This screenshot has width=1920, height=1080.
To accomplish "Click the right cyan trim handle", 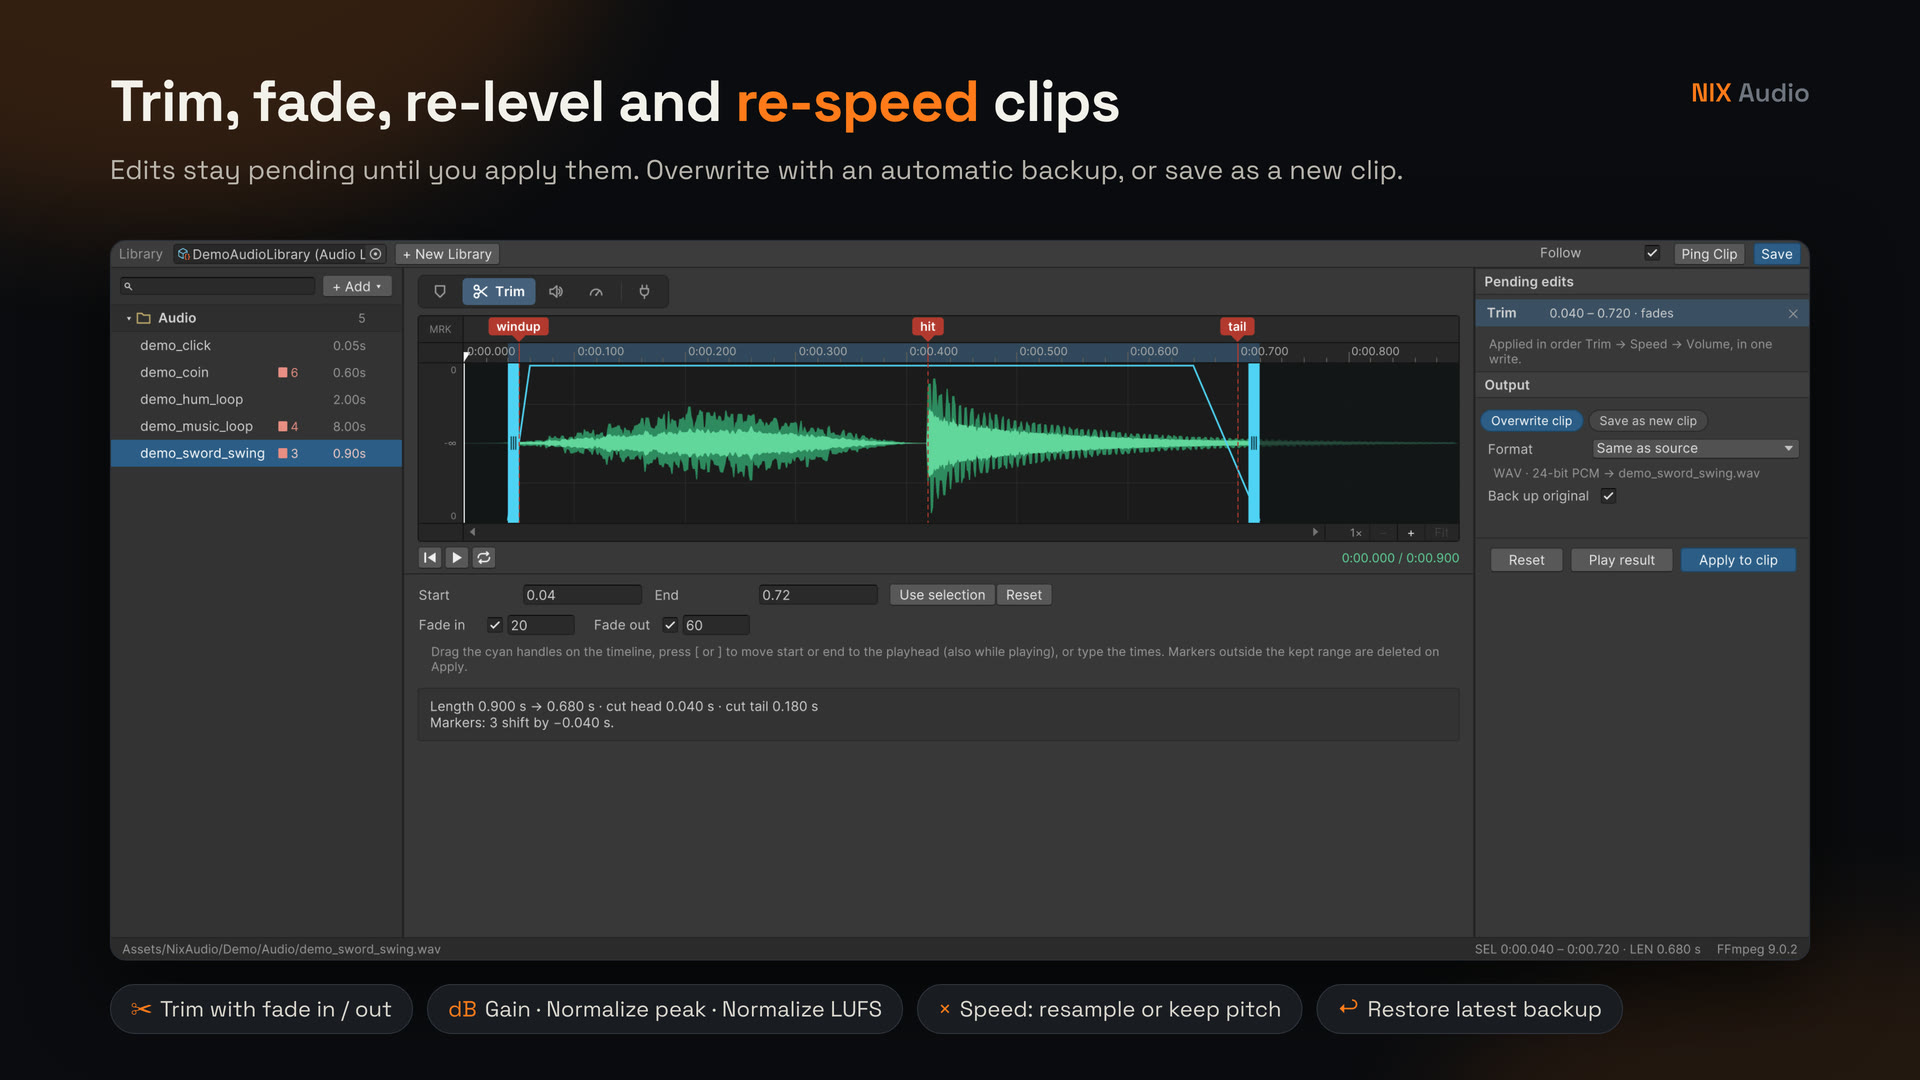I will pyautogui.click(x=1253, y=443).
